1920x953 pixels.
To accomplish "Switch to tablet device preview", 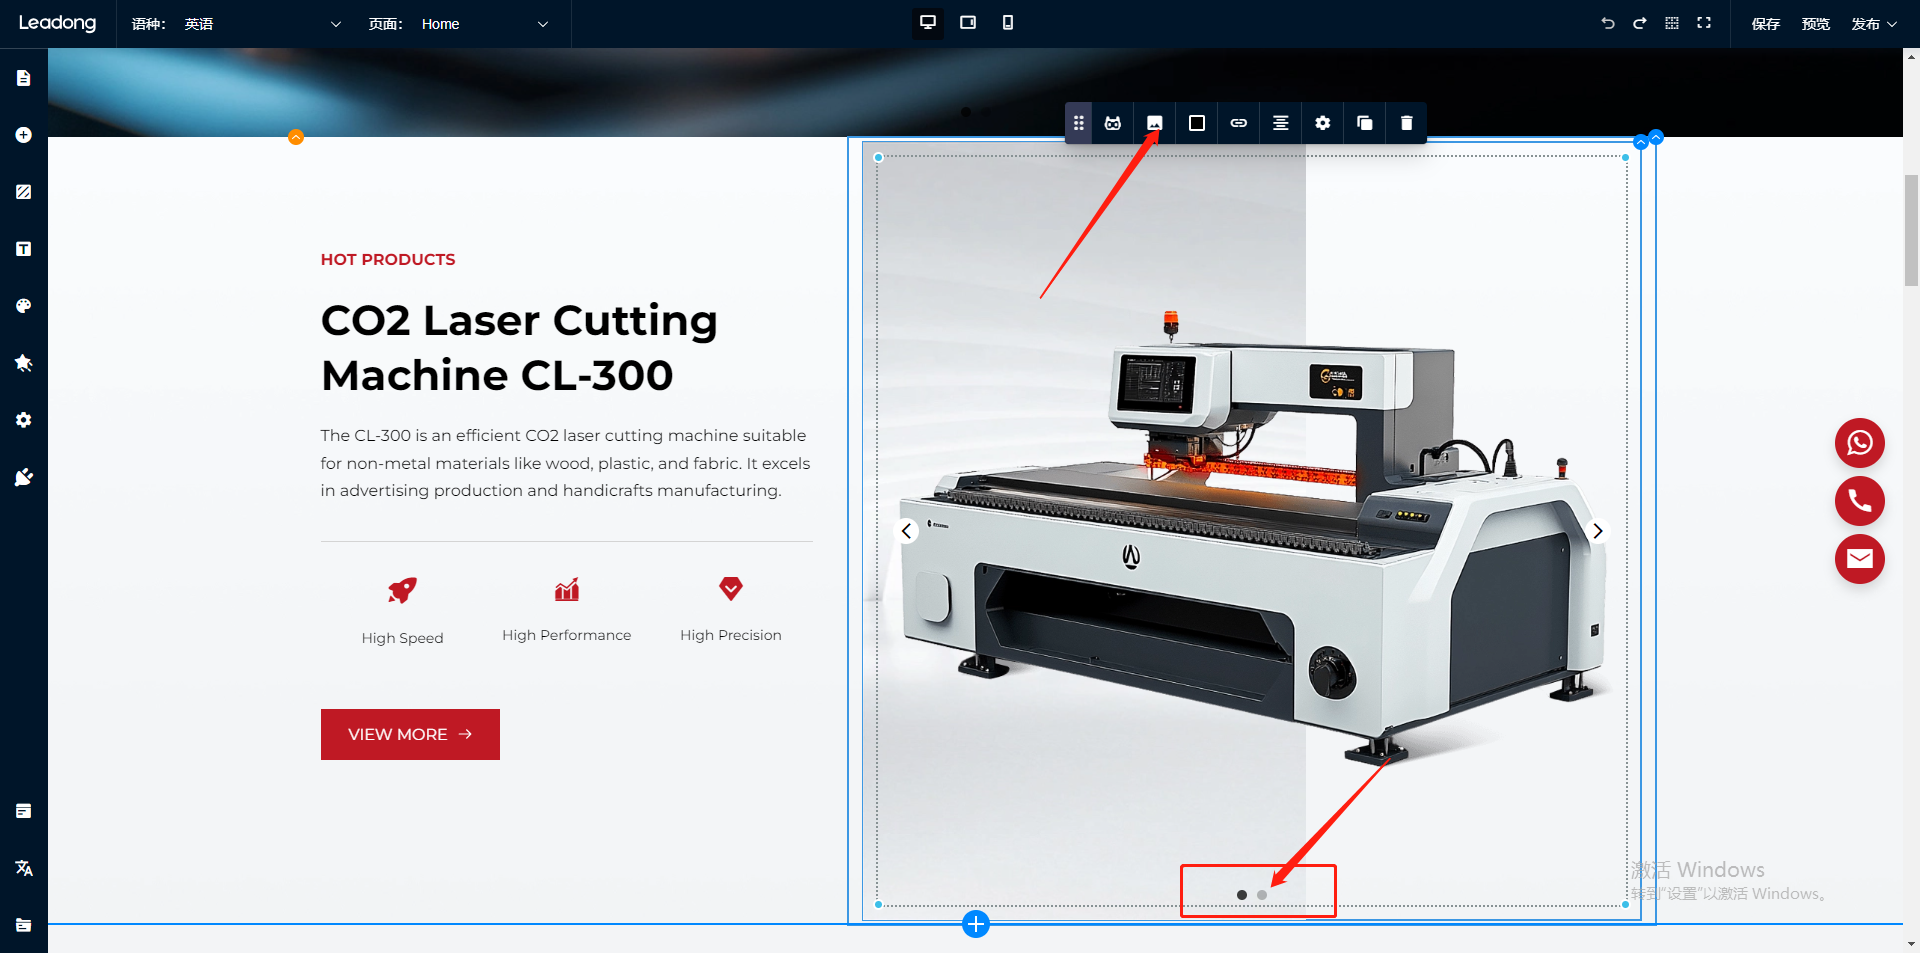I will pos(968,23).
